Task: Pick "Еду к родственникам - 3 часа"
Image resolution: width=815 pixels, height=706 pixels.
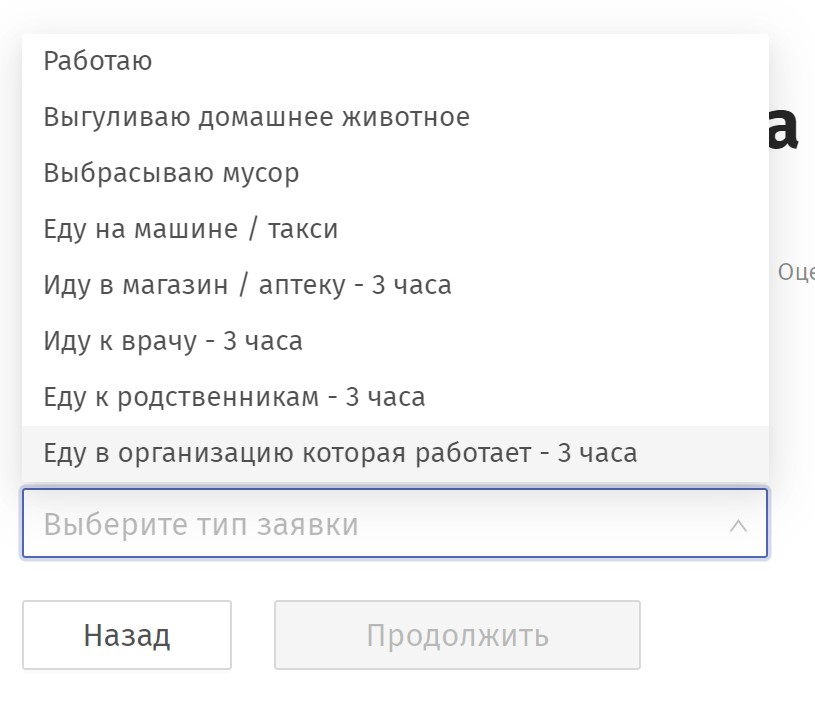Action: point(234,397)
